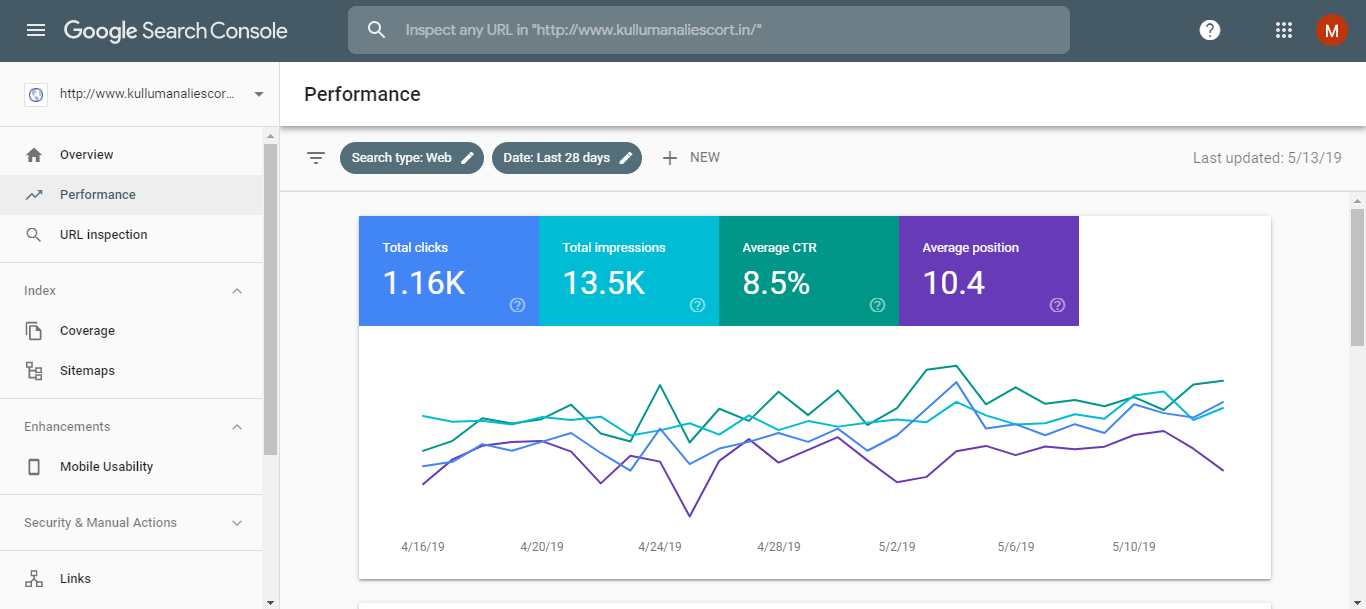The width and height of the screenshot is (1366, 609).
Task: Add a NEW filter
Action: click(x=691, y=158)
